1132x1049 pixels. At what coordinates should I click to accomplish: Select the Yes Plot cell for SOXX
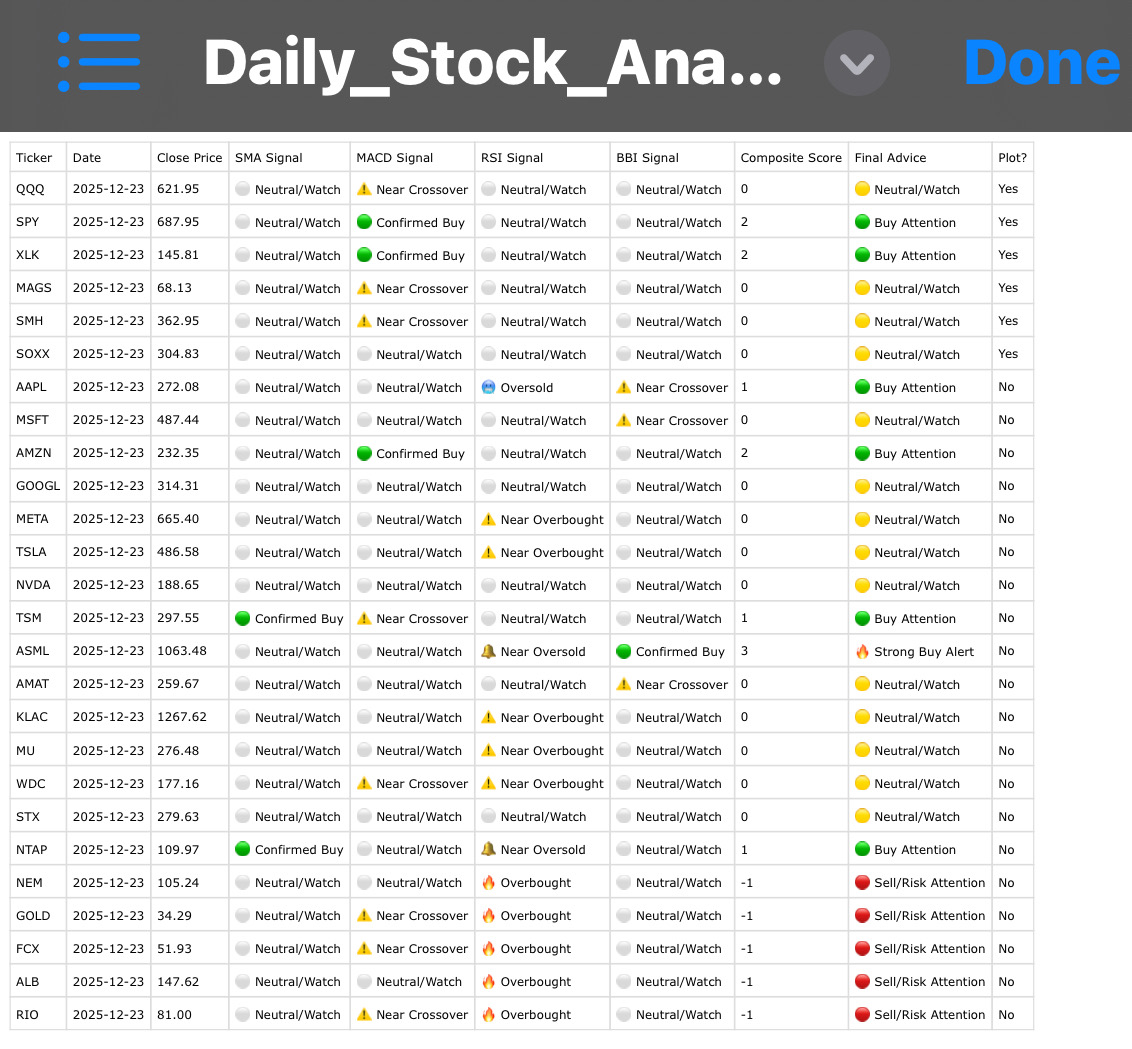click(1013, 354)
